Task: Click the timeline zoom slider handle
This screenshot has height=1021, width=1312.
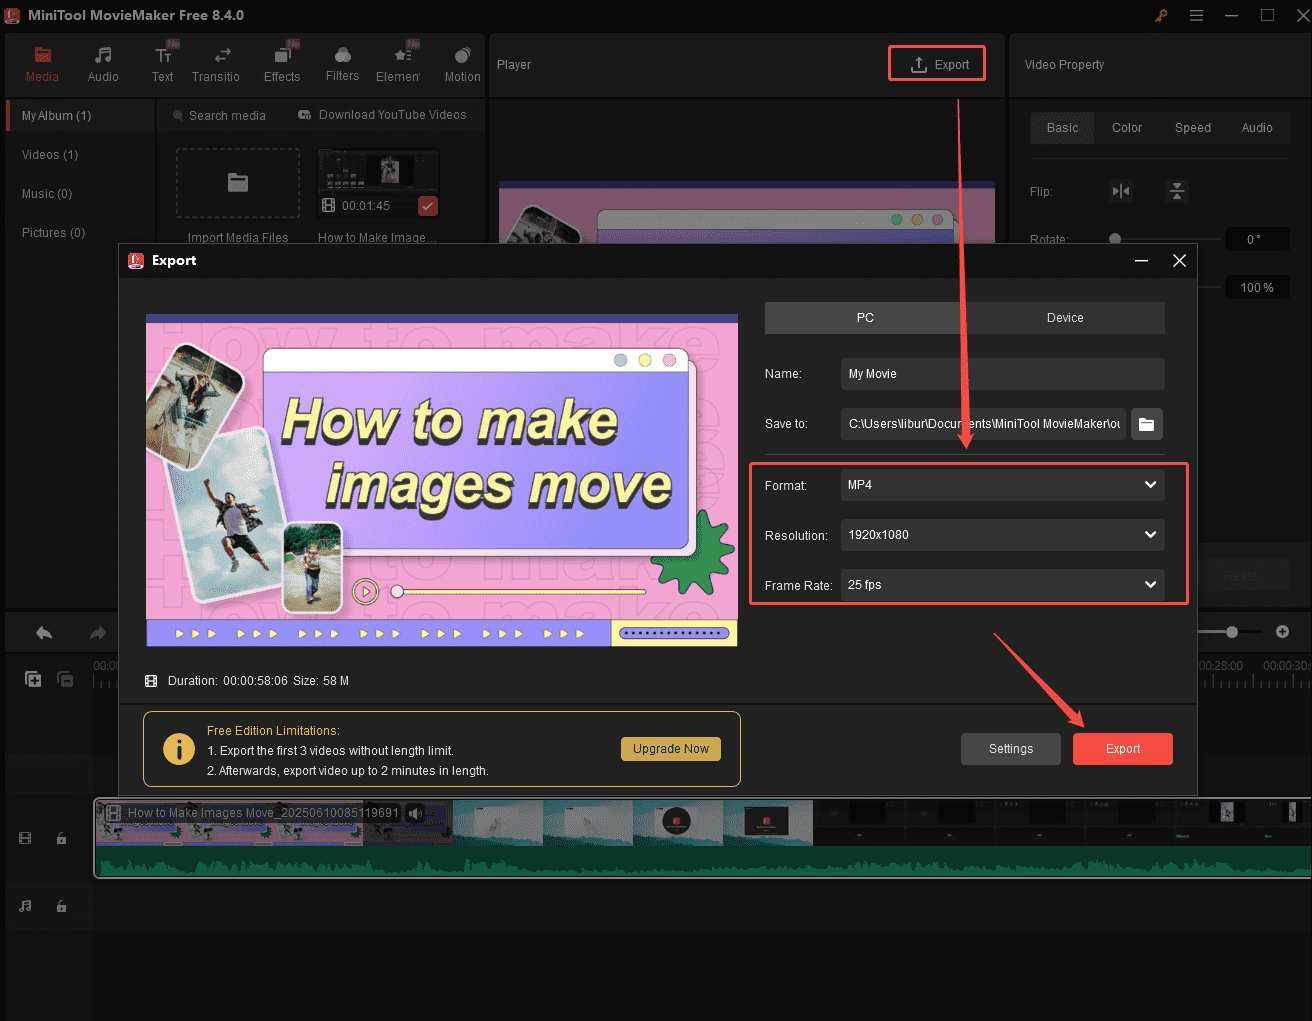Action: 1231,632
